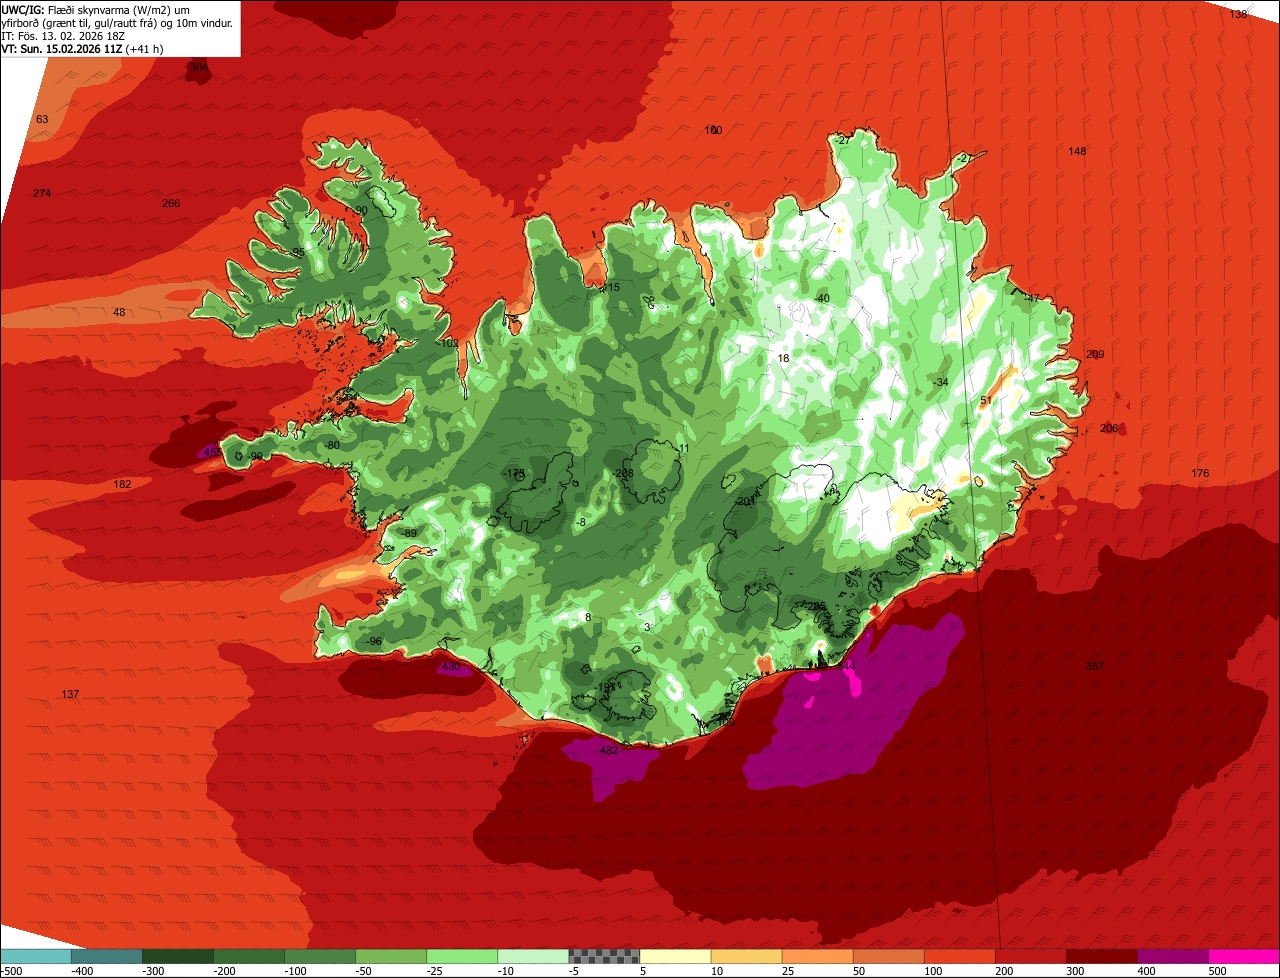Pick the orange swatch between 50 and 100

tap(888, 956)
